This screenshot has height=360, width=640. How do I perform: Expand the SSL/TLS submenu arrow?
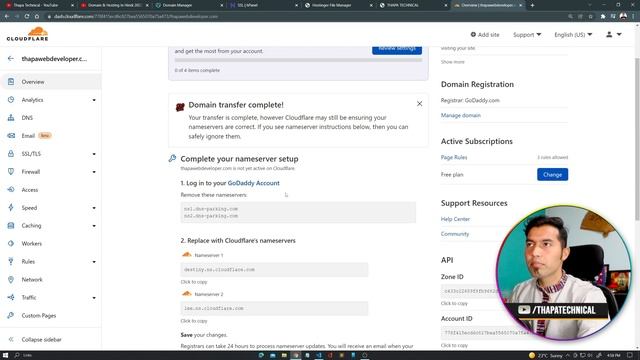pos(94,154)
